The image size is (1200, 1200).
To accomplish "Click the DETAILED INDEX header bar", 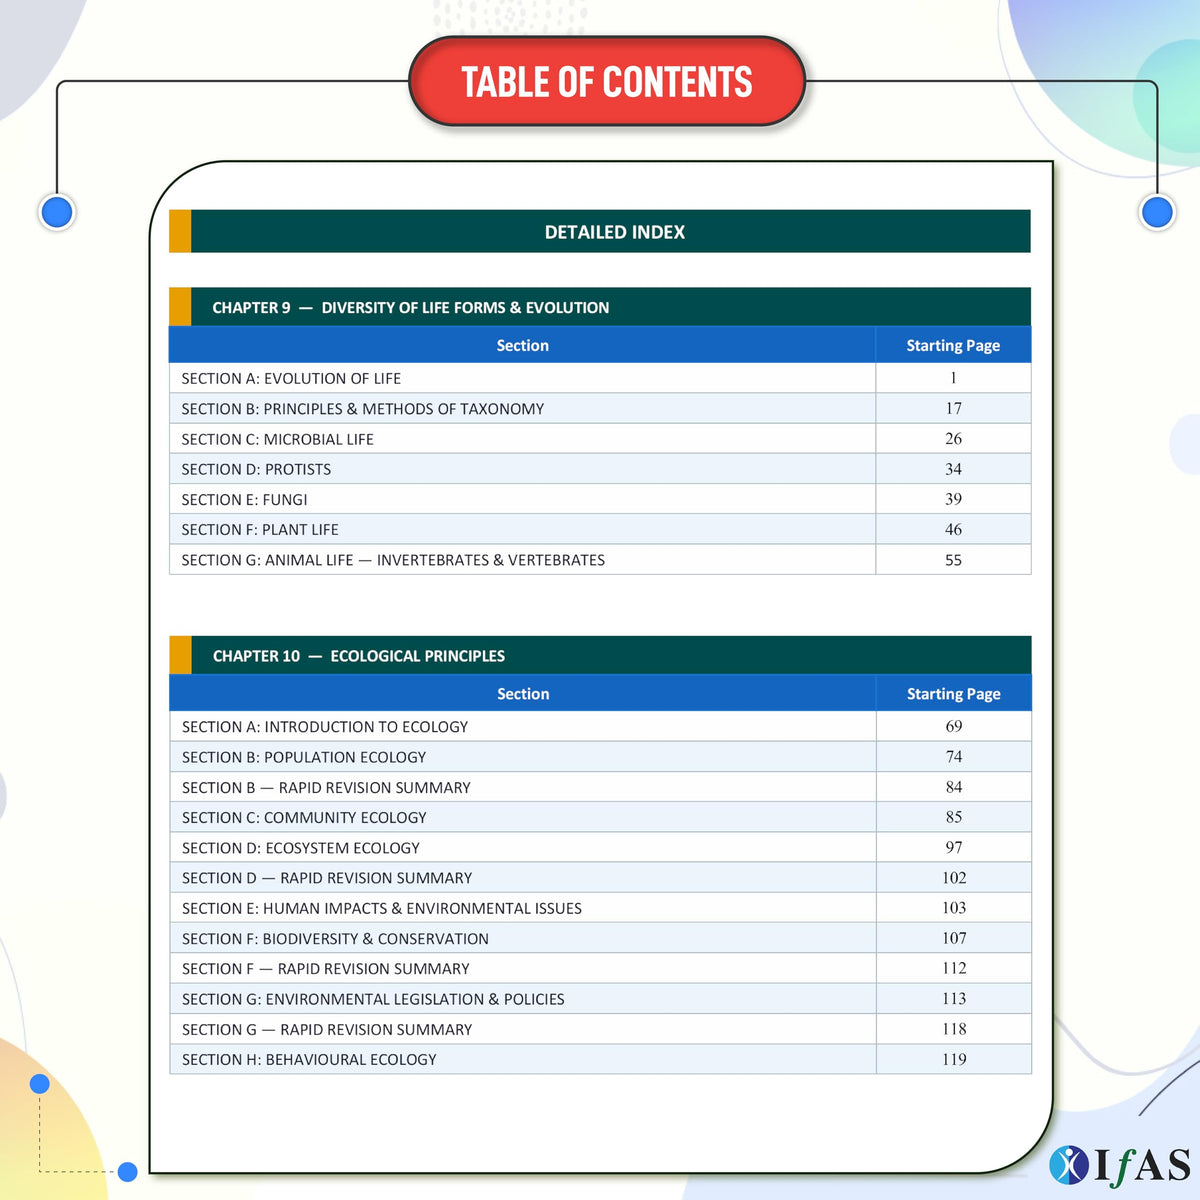I will click(x=600, y=231).
